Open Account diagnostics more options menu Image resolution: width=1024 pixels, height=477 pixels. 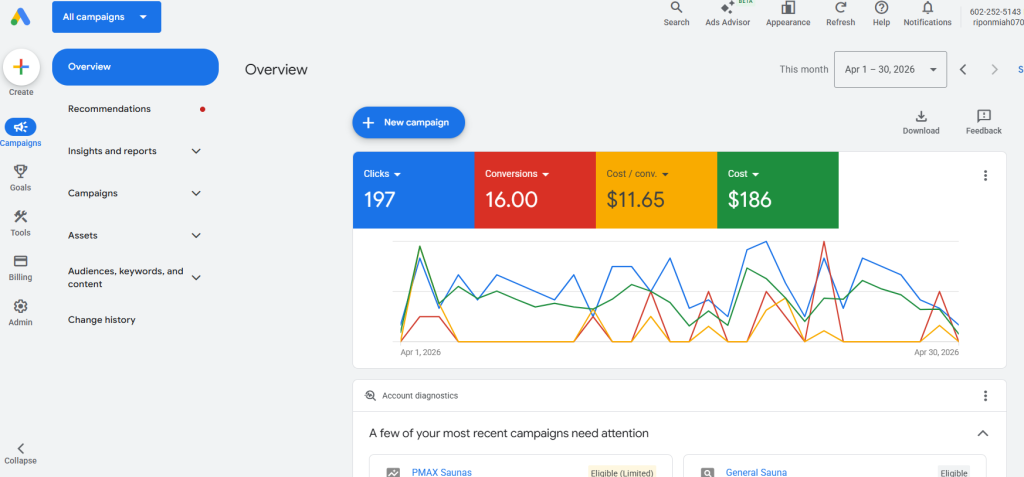pos(985,395)
